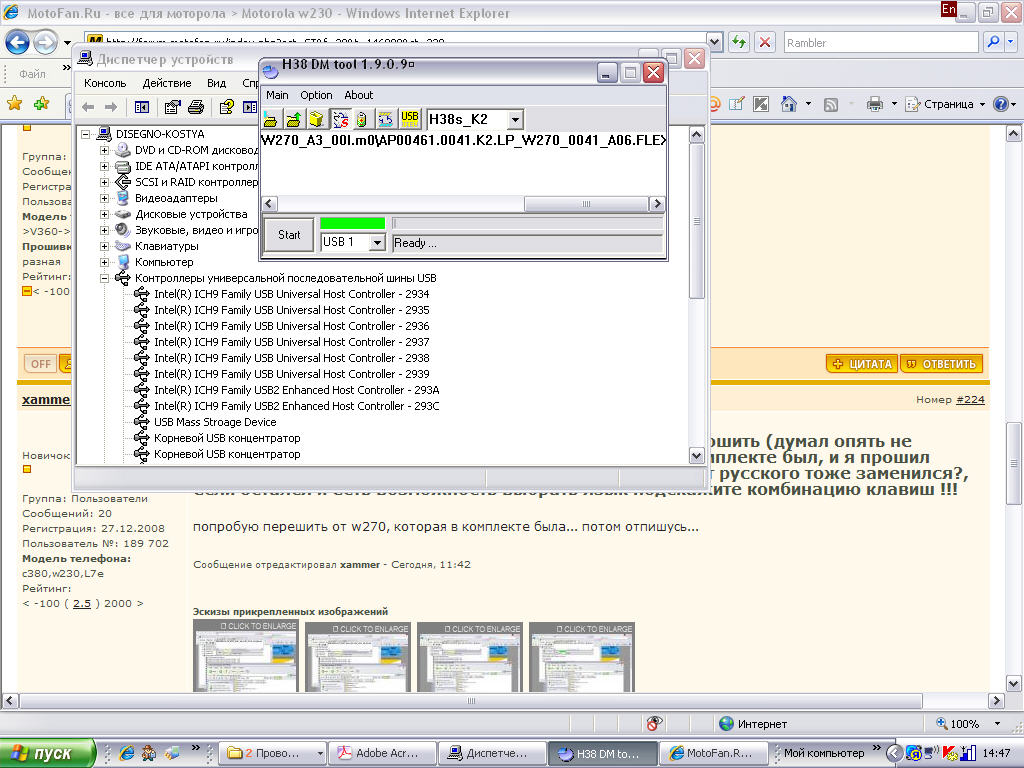This screenshot has width=1024, height=768.
Task: Select the Компьютер tree item
Action: (164, 263)
